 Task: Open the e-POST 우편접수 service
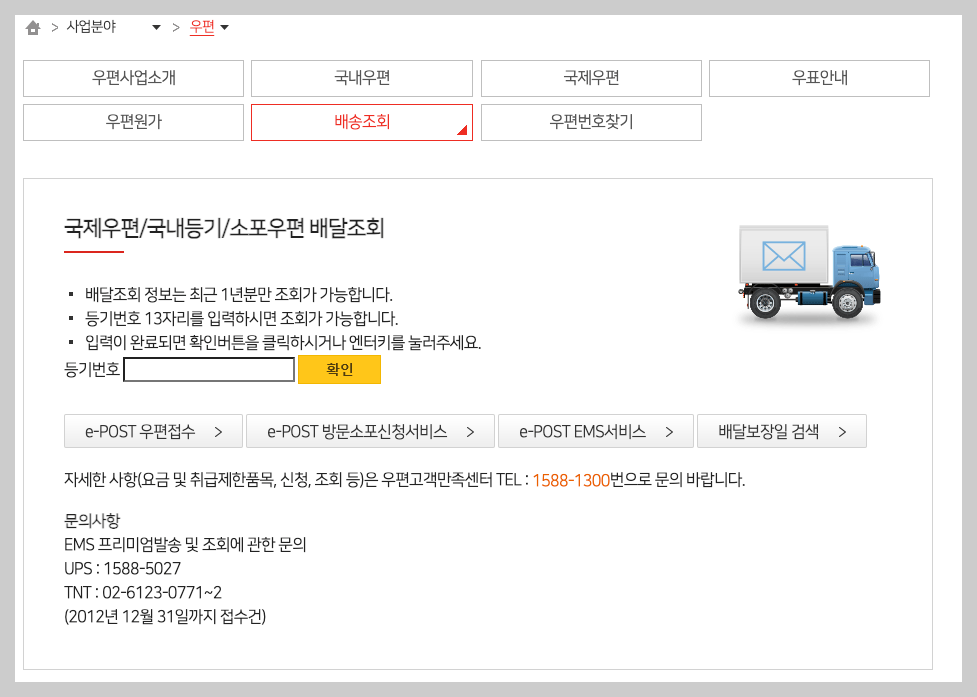(152, 431)
